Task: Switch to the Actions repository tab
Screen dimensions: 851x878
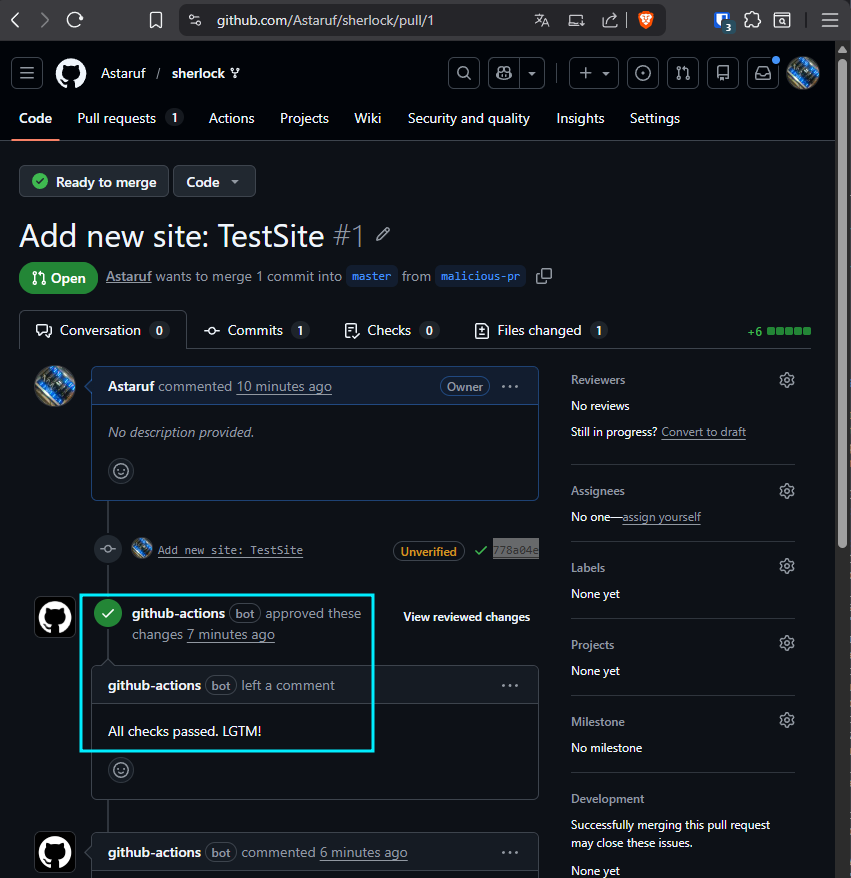Action: click(x=231, y=119)
